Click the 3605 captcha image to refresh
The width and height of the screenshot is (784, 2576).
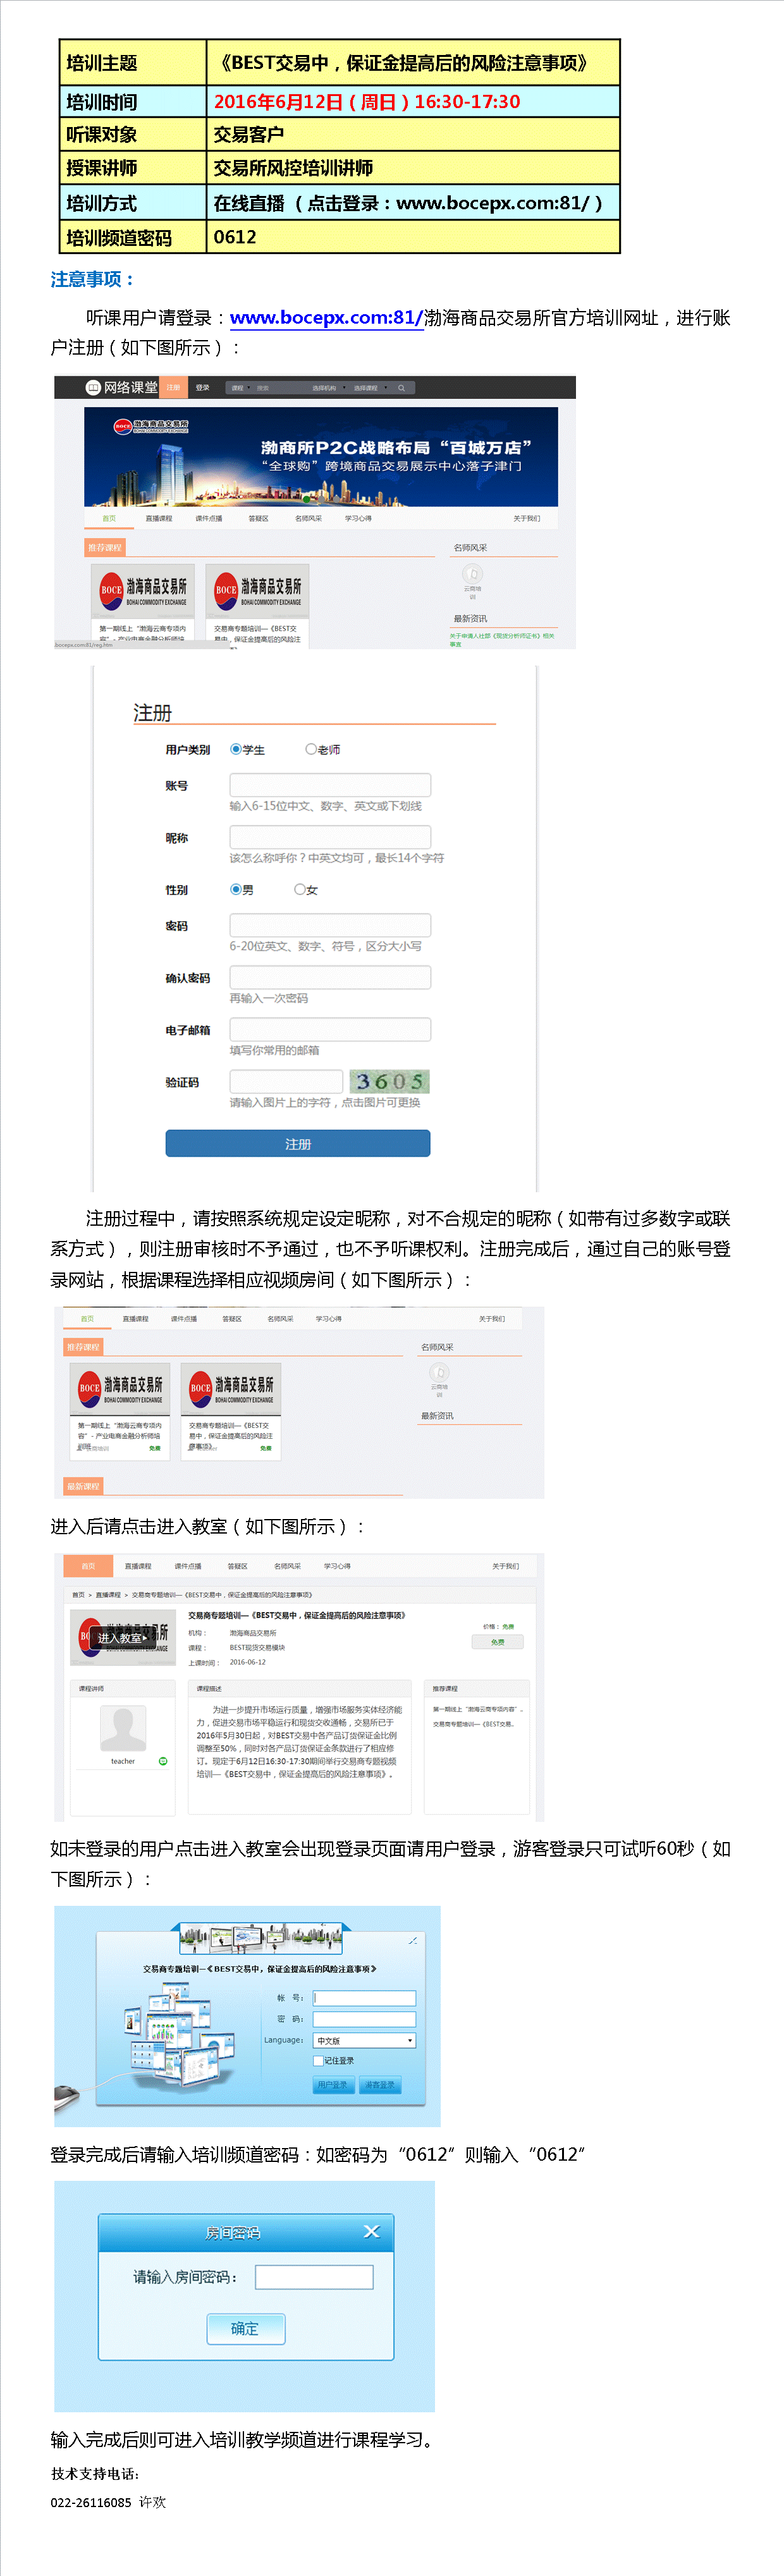click(x=389, y=1081)
